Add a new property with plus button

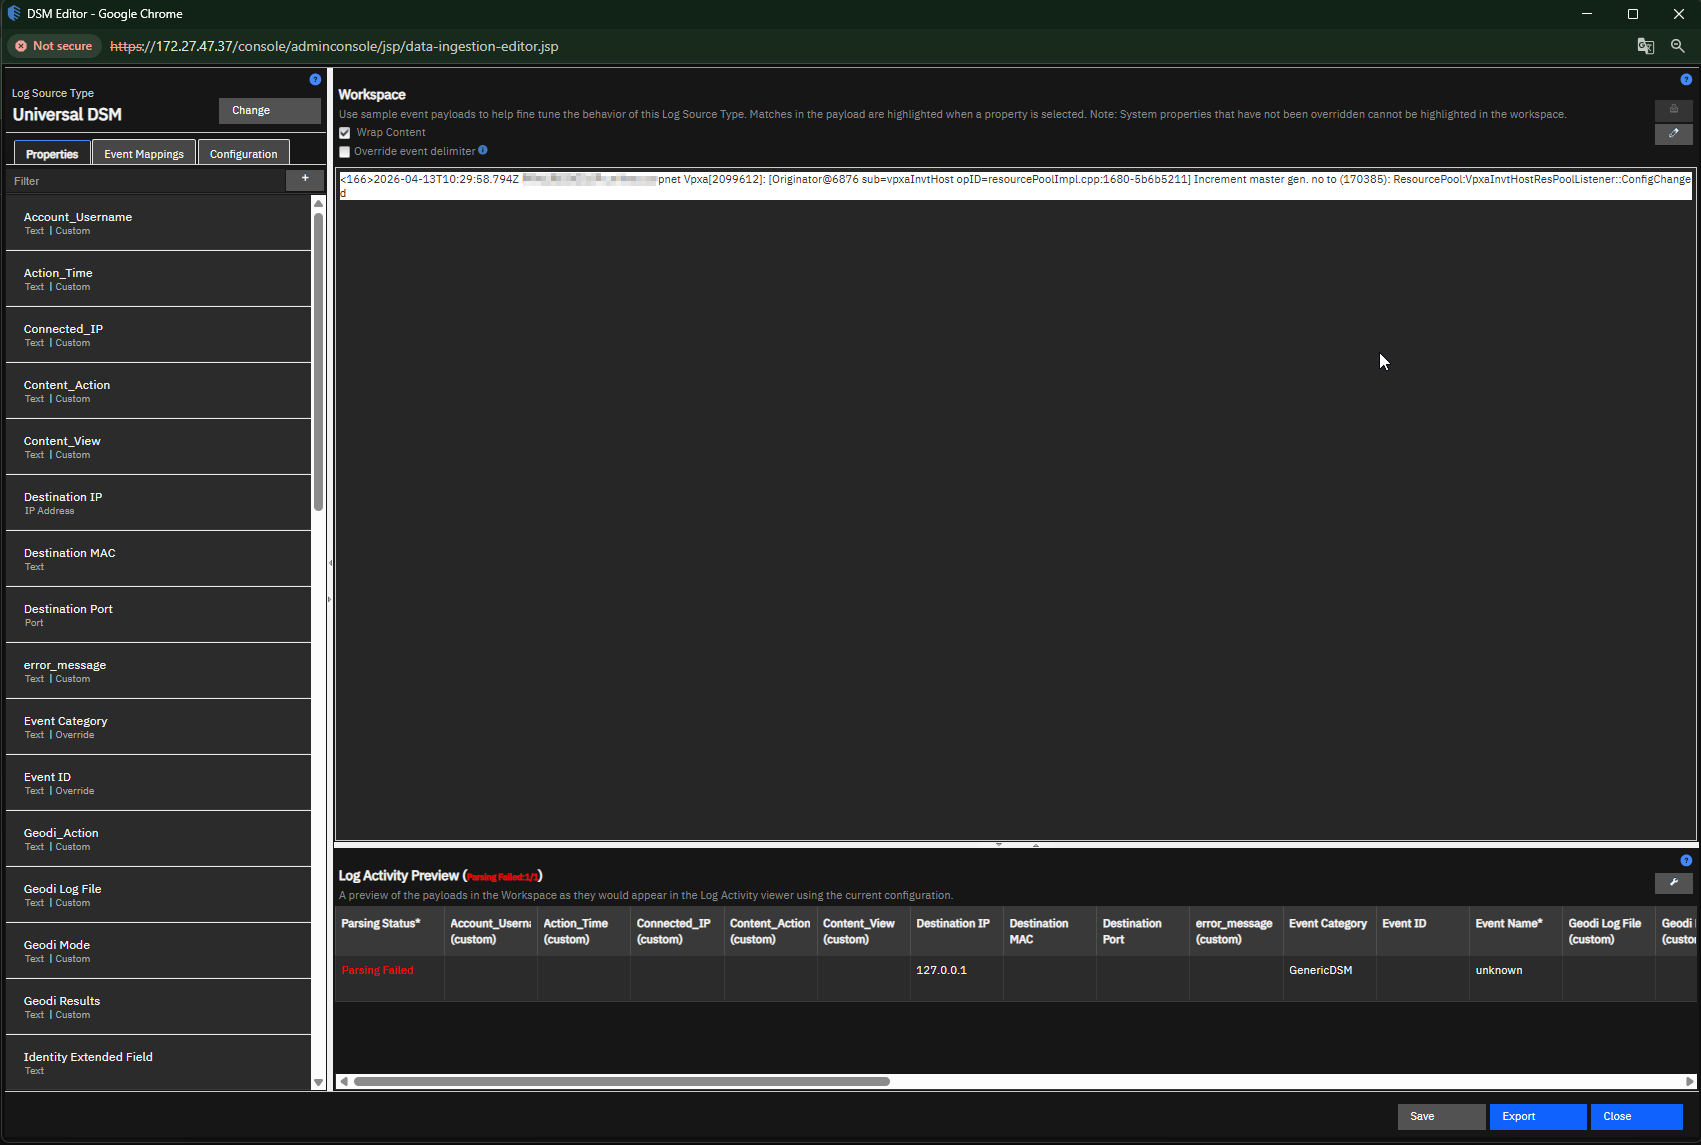304,179
